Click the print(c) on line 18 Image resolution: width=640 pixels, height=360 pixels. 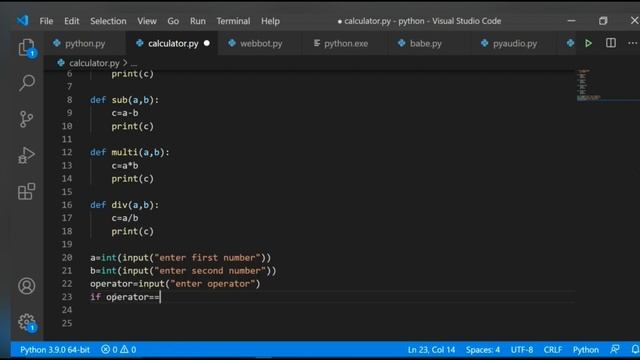(x=133, y=231)
